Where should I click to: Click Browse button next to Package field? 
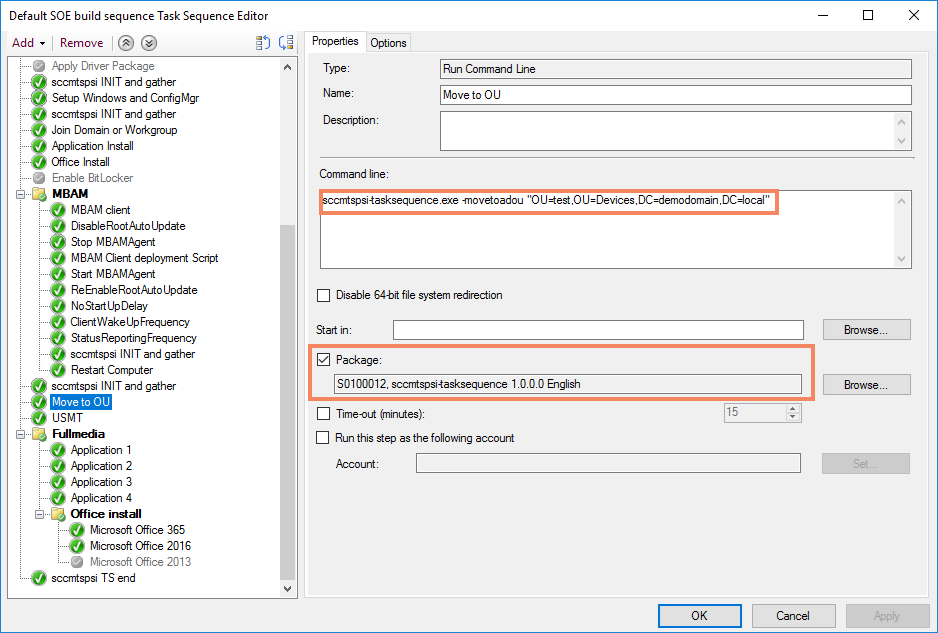[866, 385]
